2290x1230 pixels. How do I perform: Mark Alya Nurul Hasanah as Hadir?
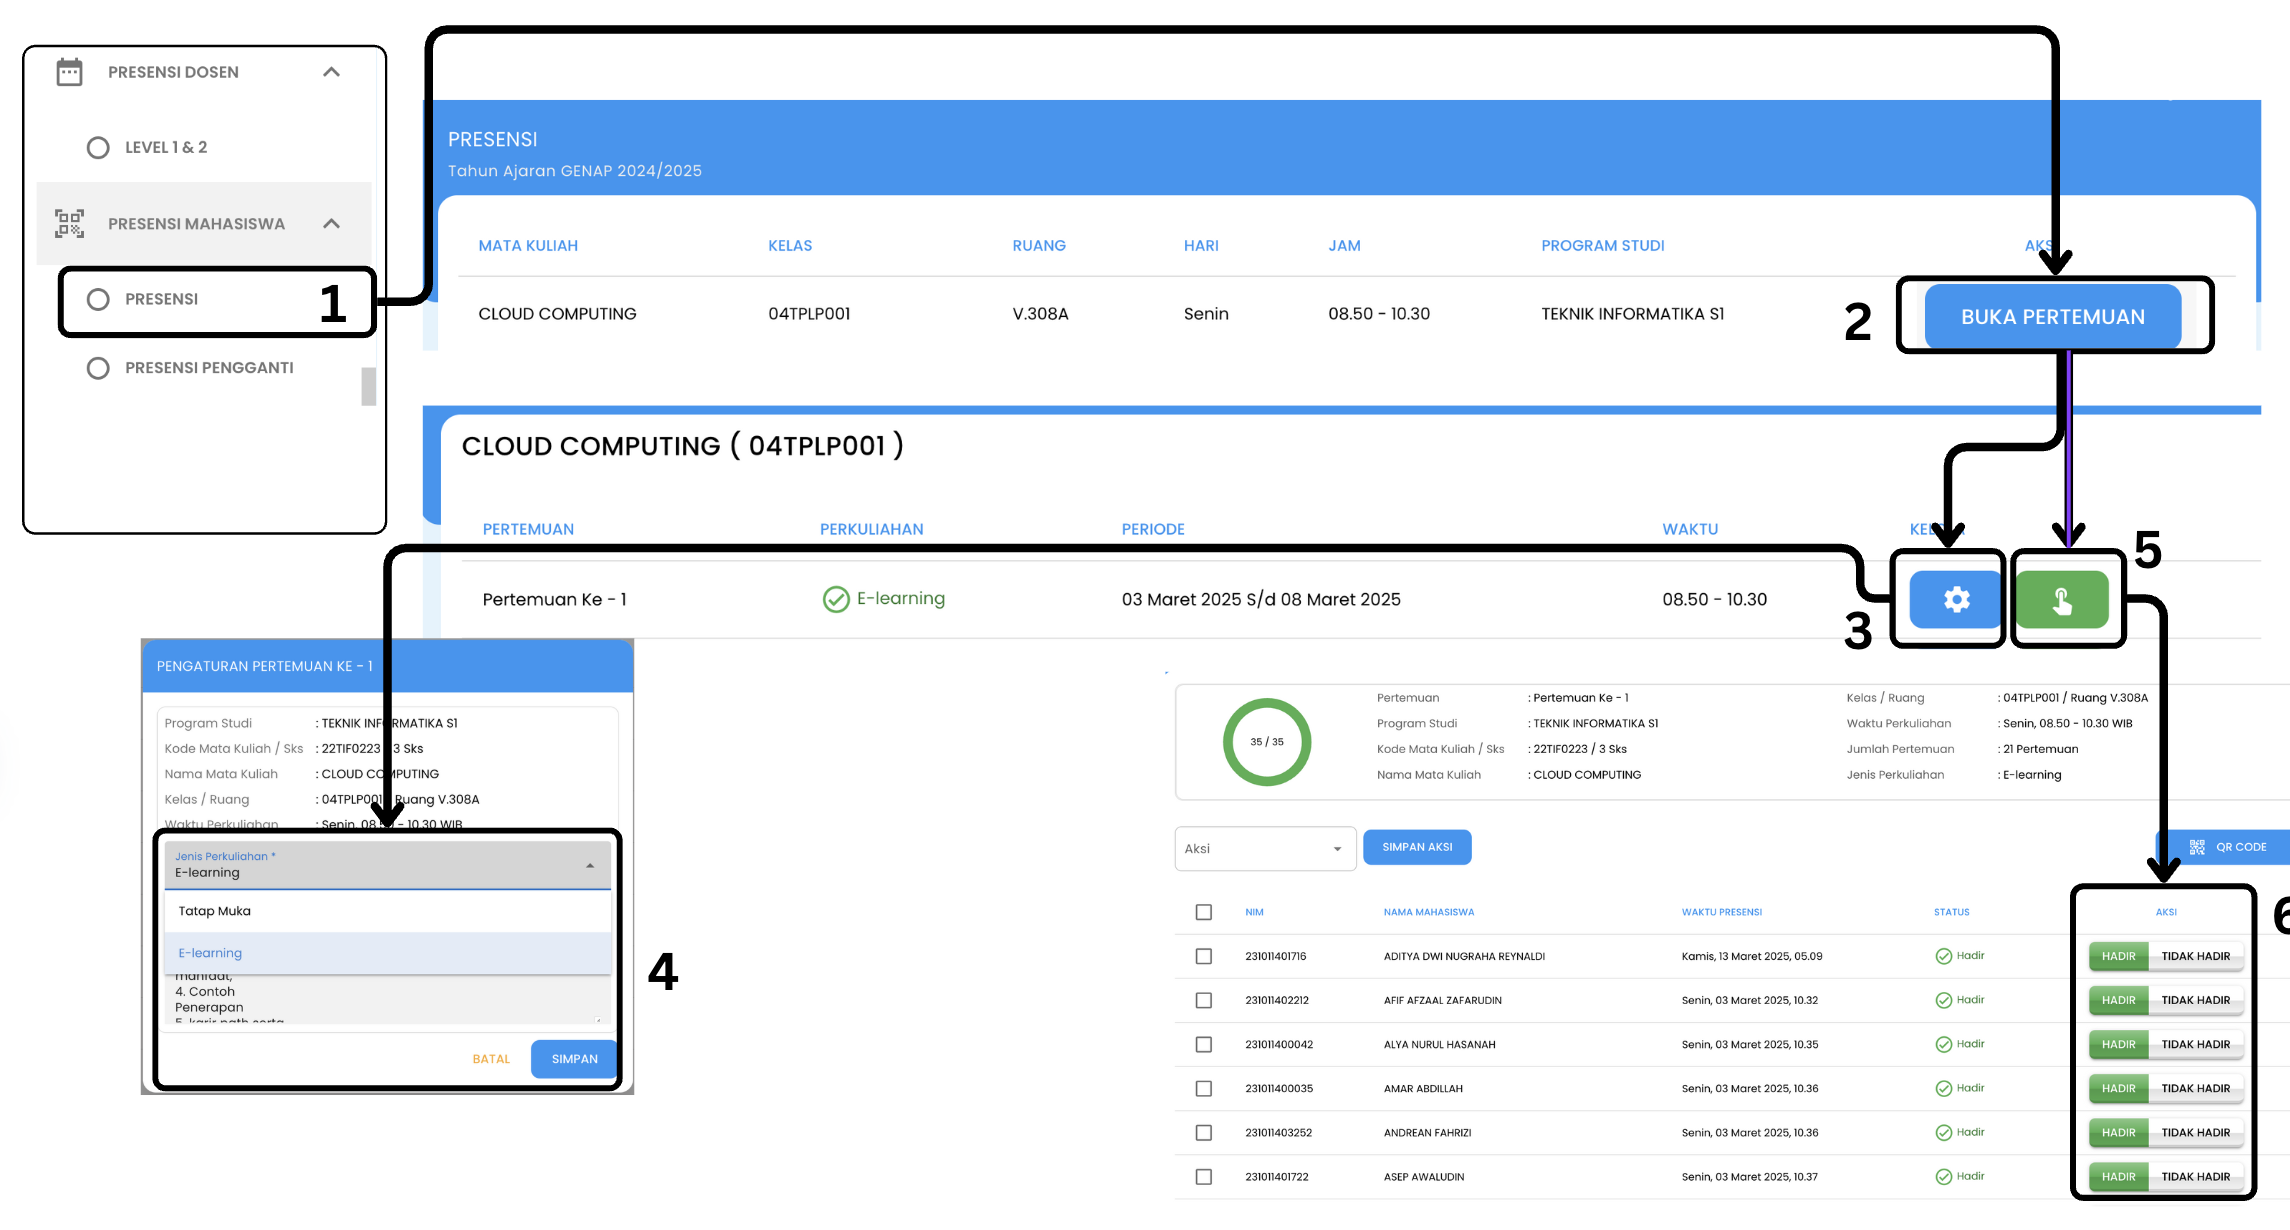point(2118,1044)
